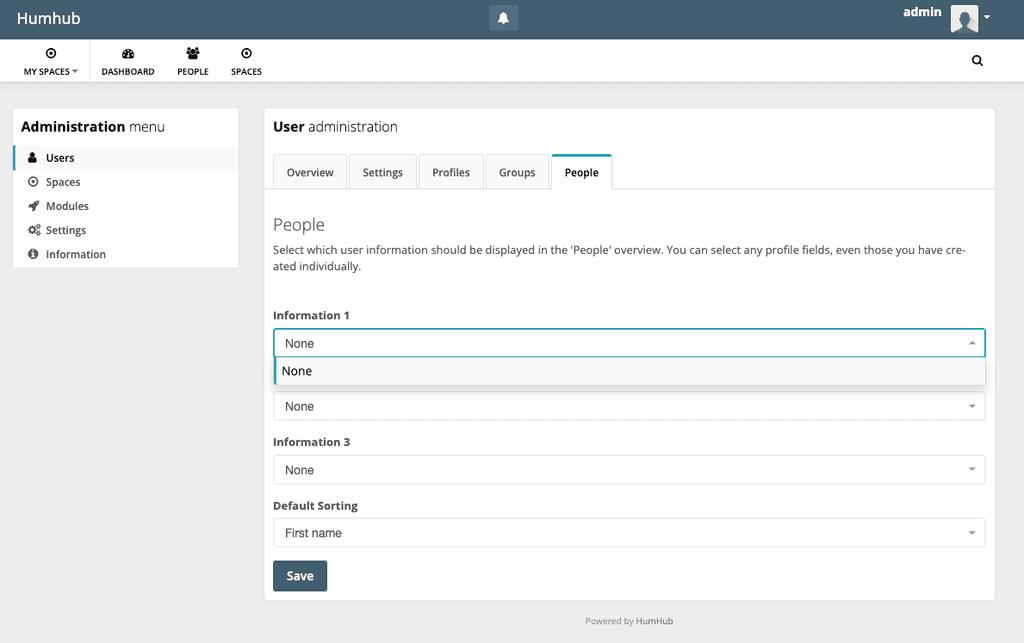This screenshot has height=643, width=1024.
Task: Open the People group icon
Action: coord(193,54)
